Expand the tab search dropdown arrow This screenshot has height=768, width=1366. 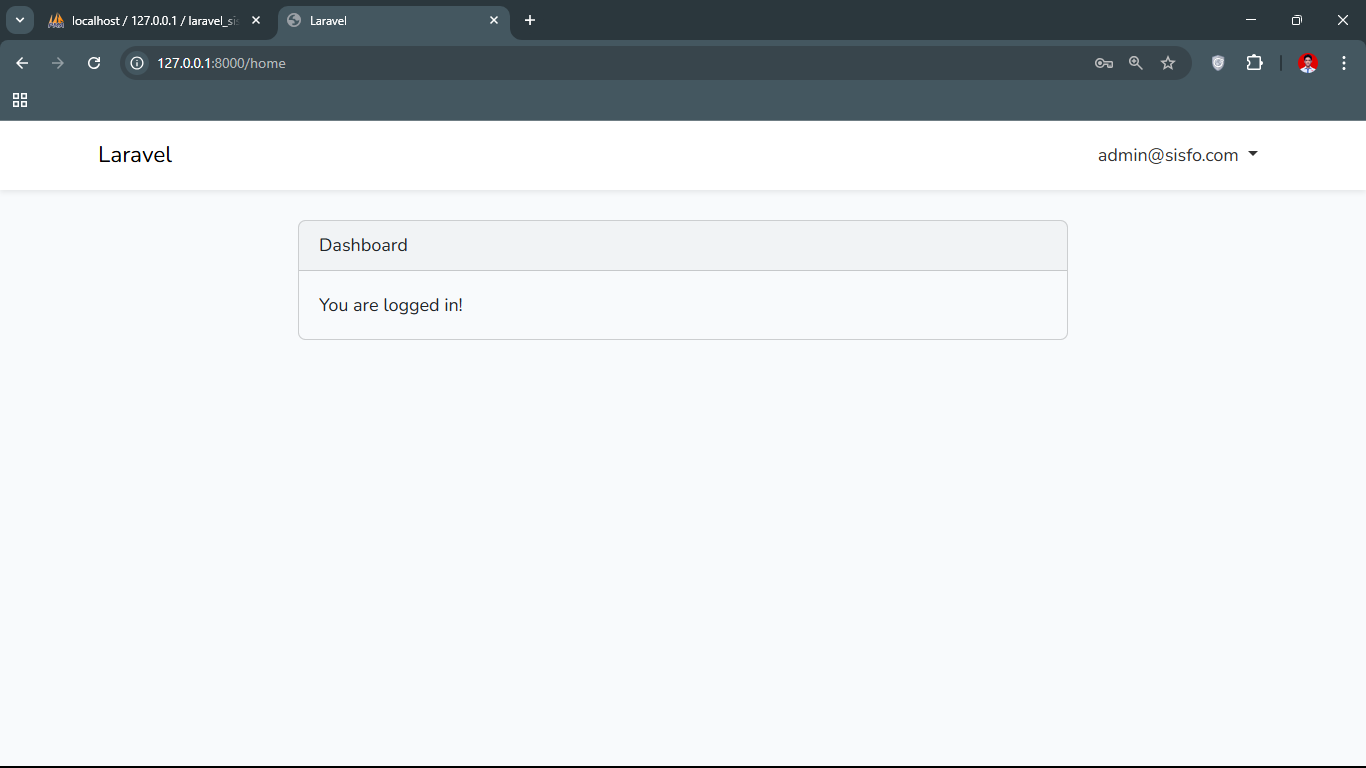pyautogui.click(x=19, y=20)
